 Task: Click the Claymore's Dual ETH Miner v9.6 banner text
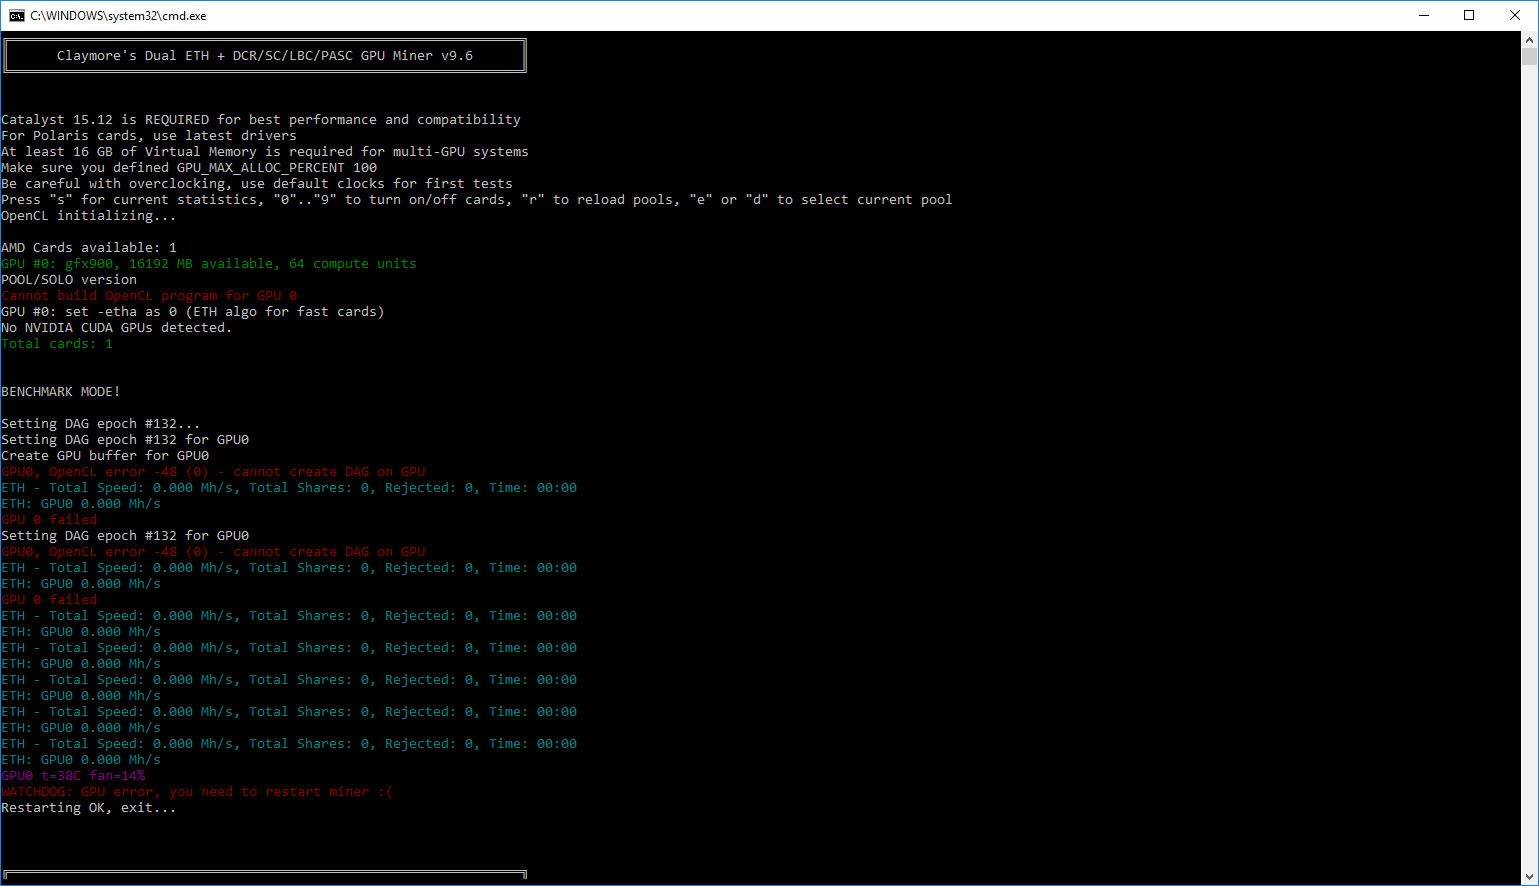(265, 56)
